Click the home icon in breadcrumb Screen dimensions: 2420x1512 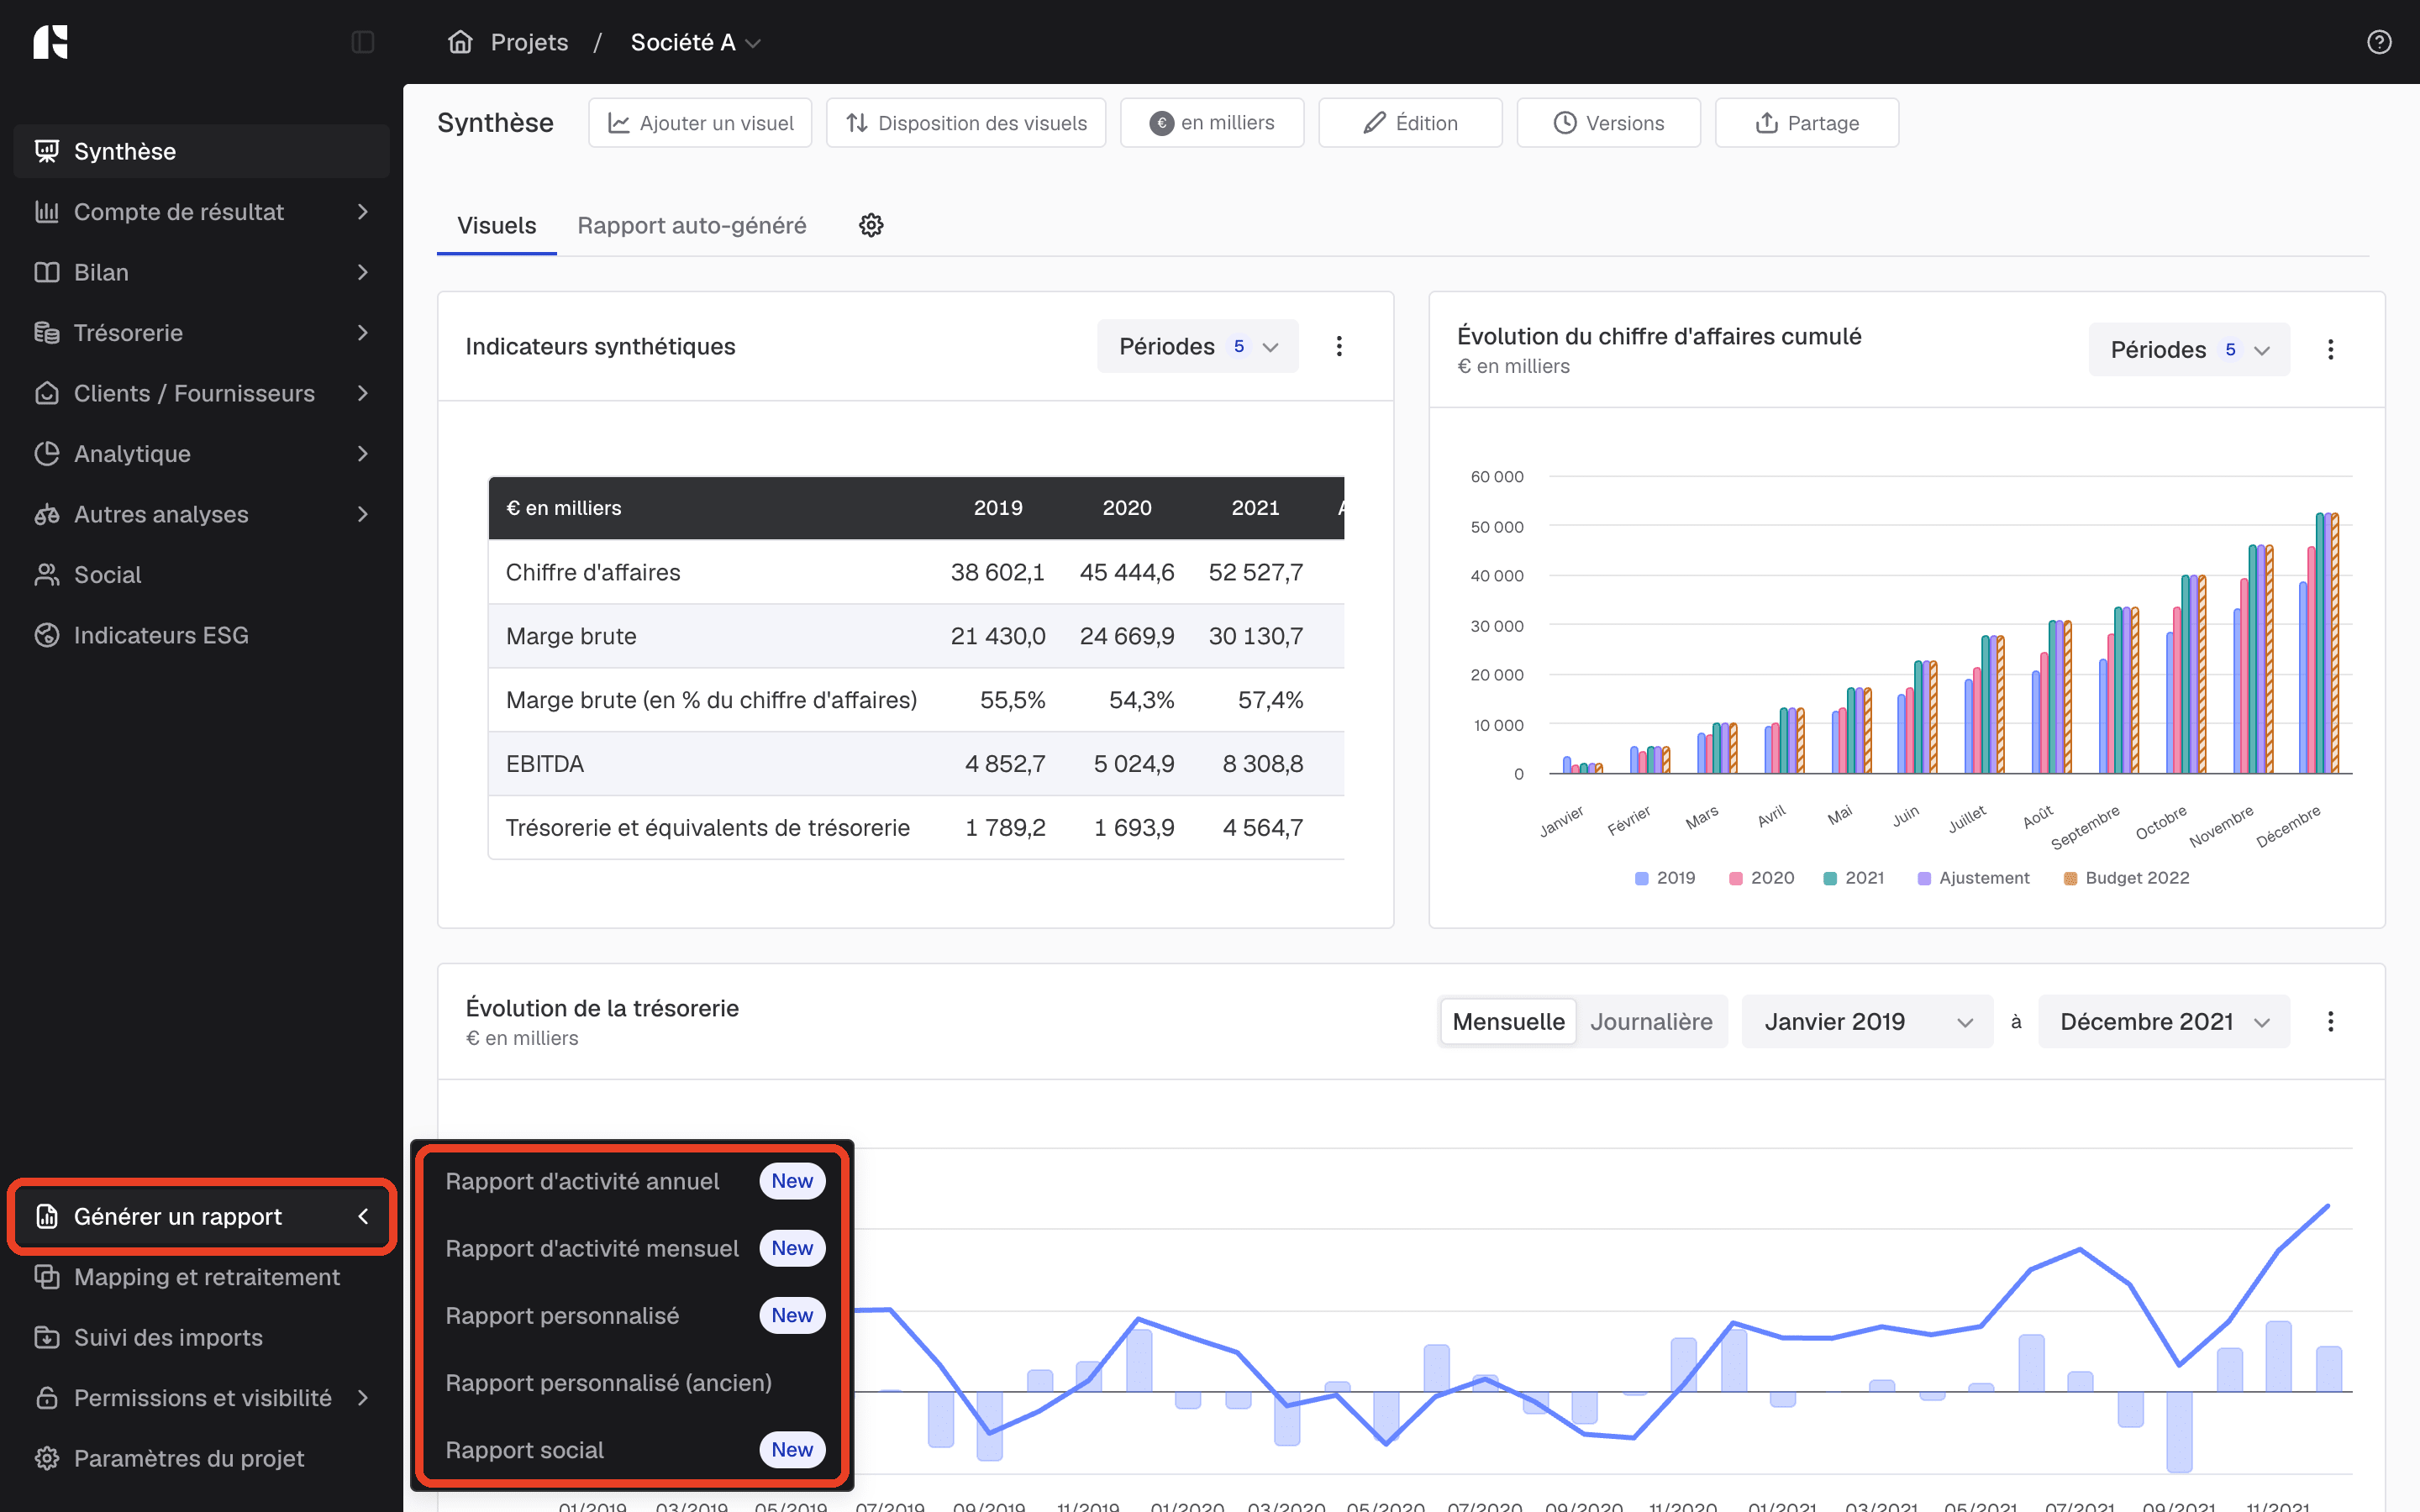click(x=460, y=42)
